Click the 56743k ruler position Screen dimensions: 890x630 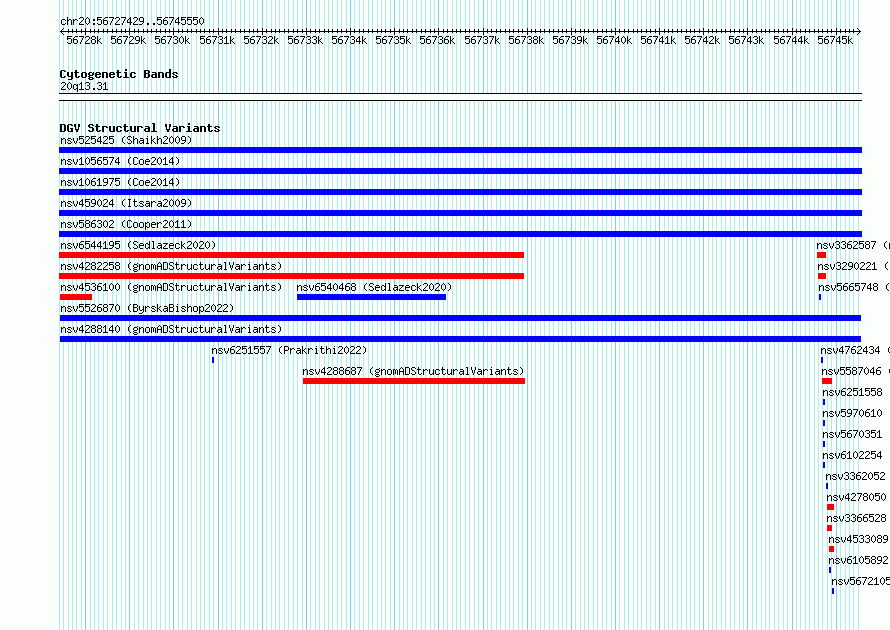coord(746,40)
